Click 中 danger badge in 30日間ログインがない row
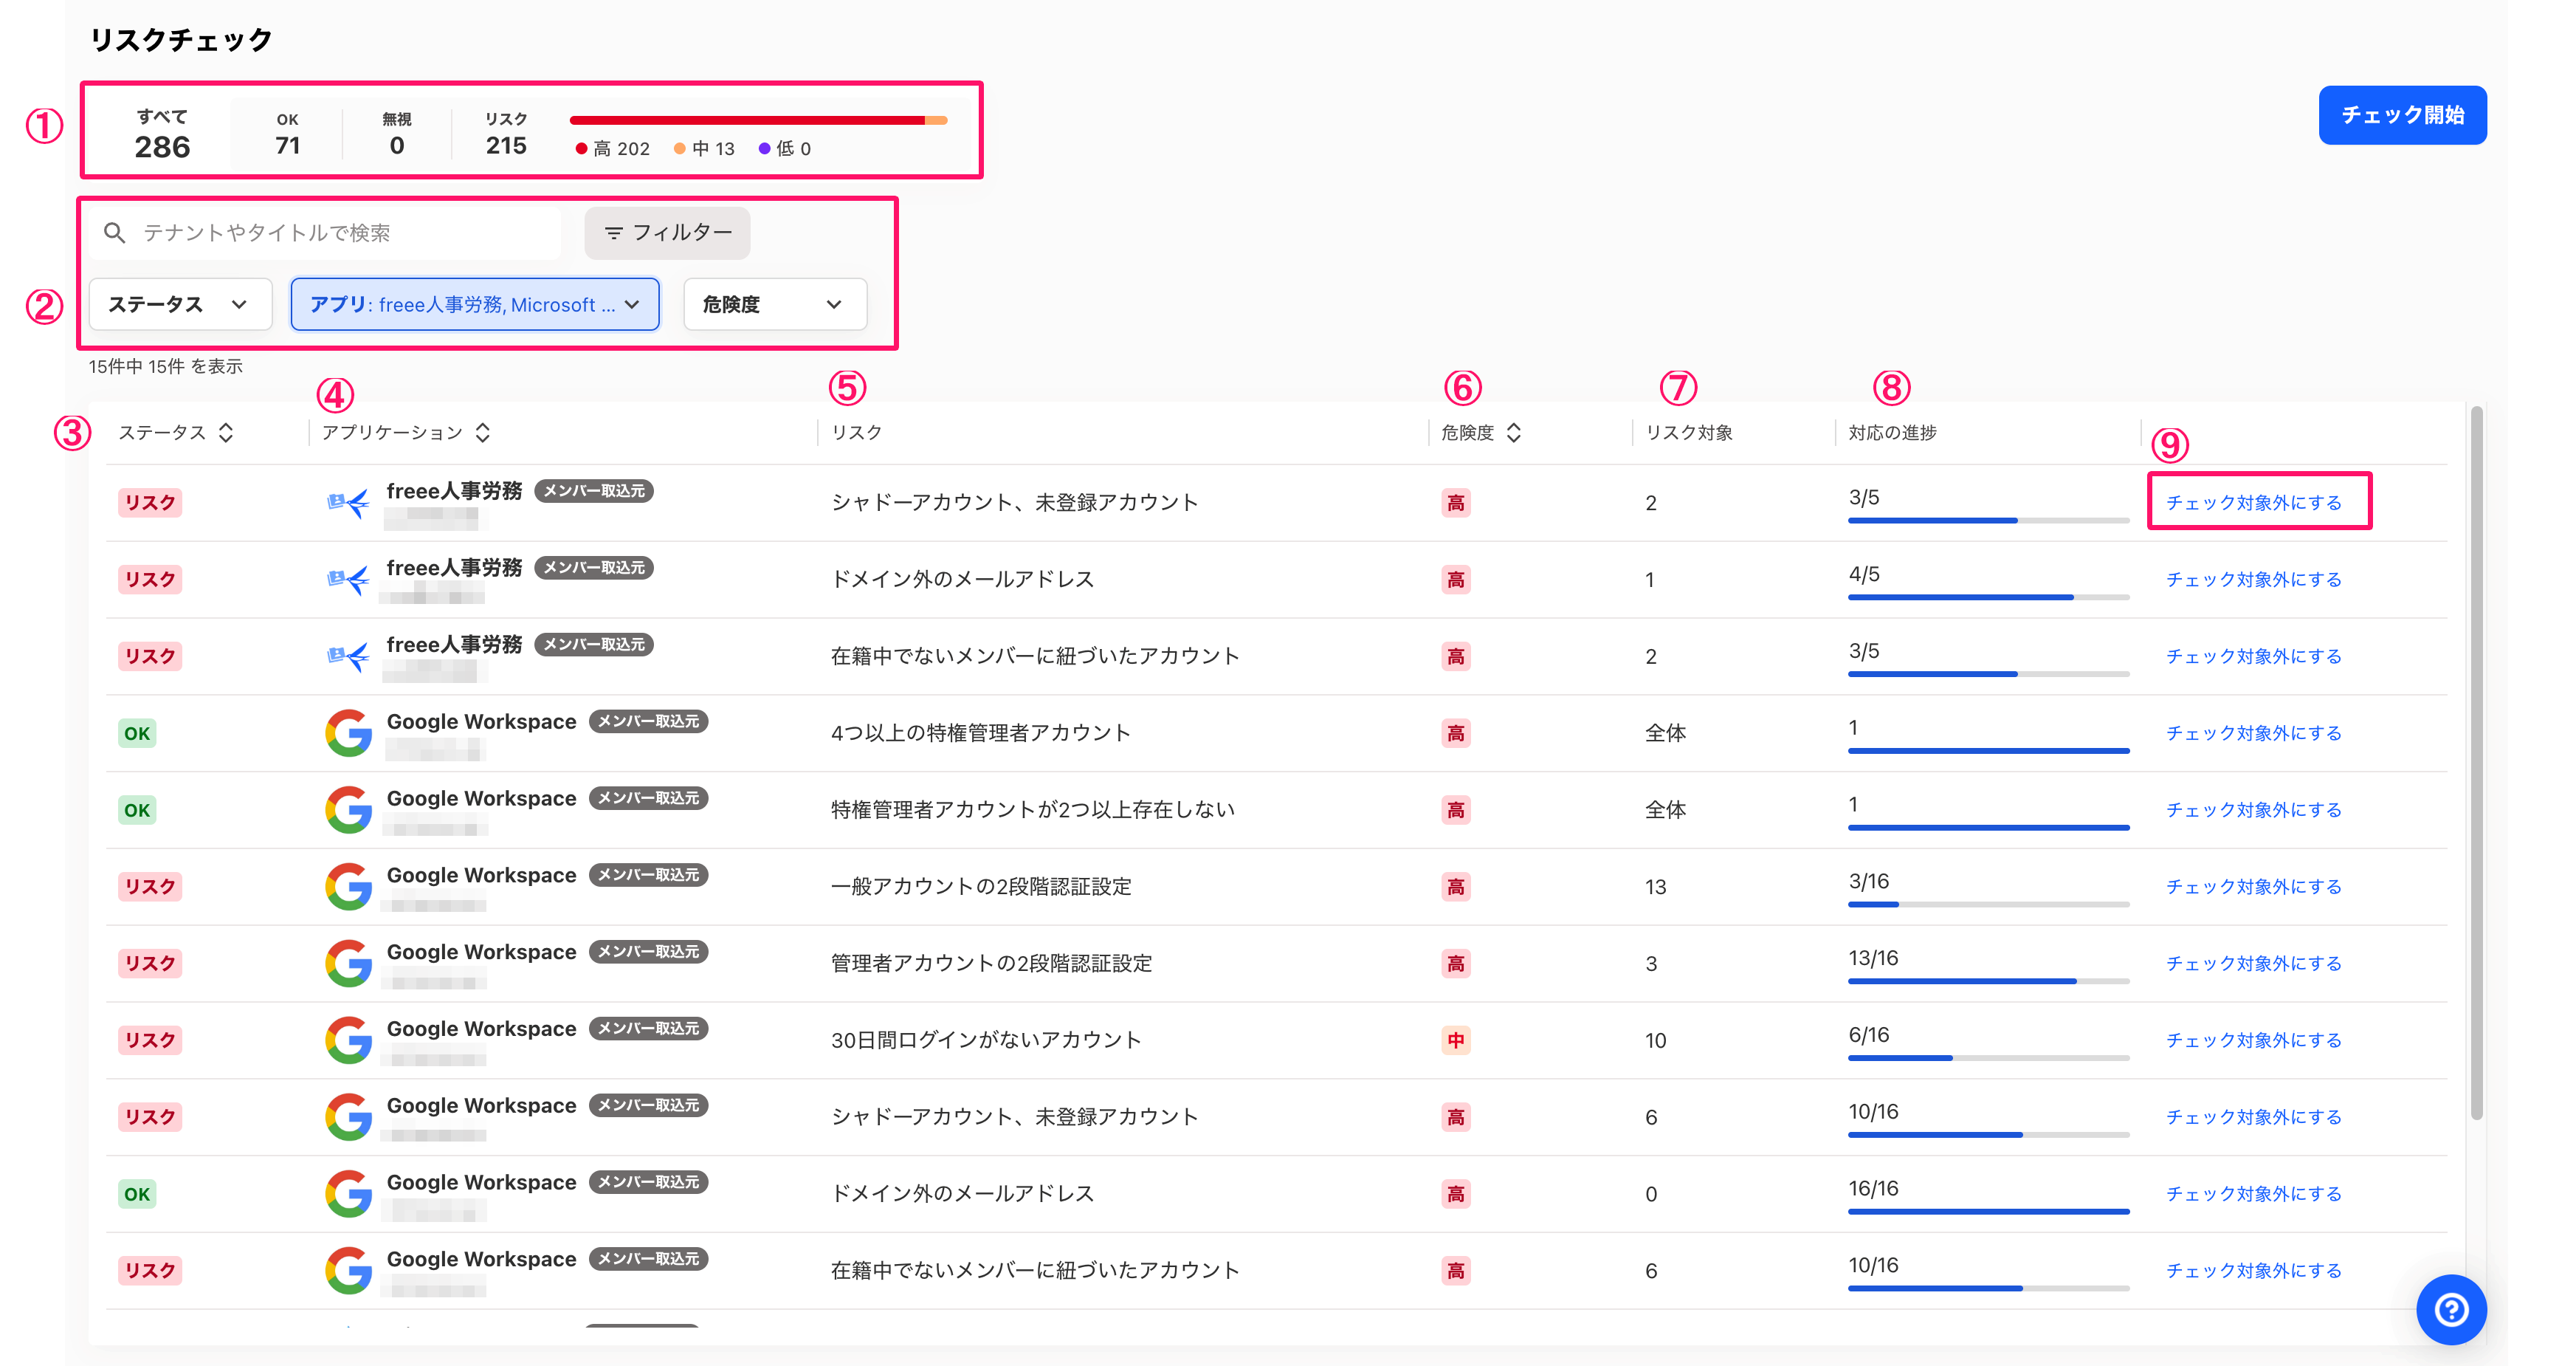 pos(1455,1040)
